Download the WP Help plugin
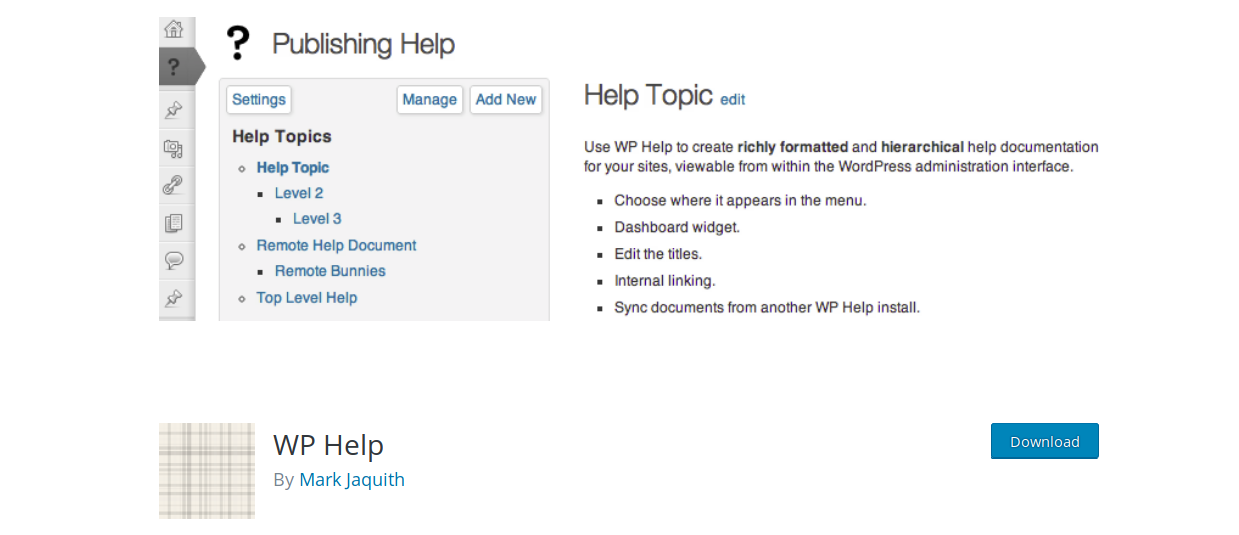Screen dimensions: 1239x535 (1045, 441)
